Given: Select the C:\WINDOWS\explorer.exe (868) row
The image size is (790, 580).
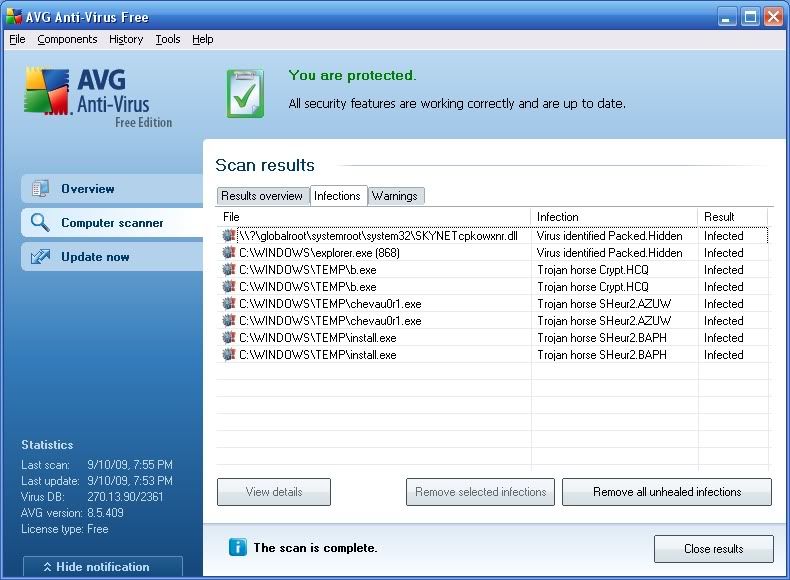Looking at the screenshot, I should pyautogui.click(x=492, y=253).
